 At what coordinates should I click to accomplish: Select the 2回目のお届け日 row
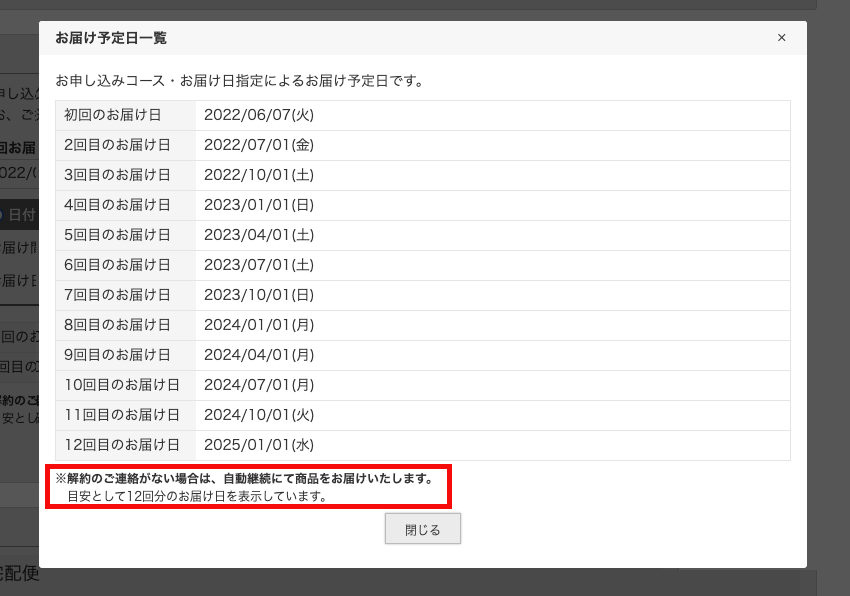[423, 145]
